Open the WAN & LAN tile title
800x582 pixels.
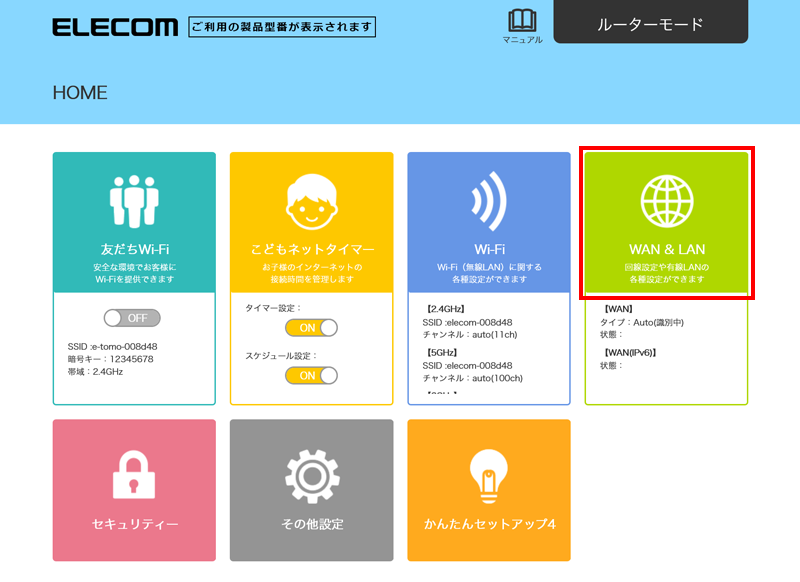667,249
